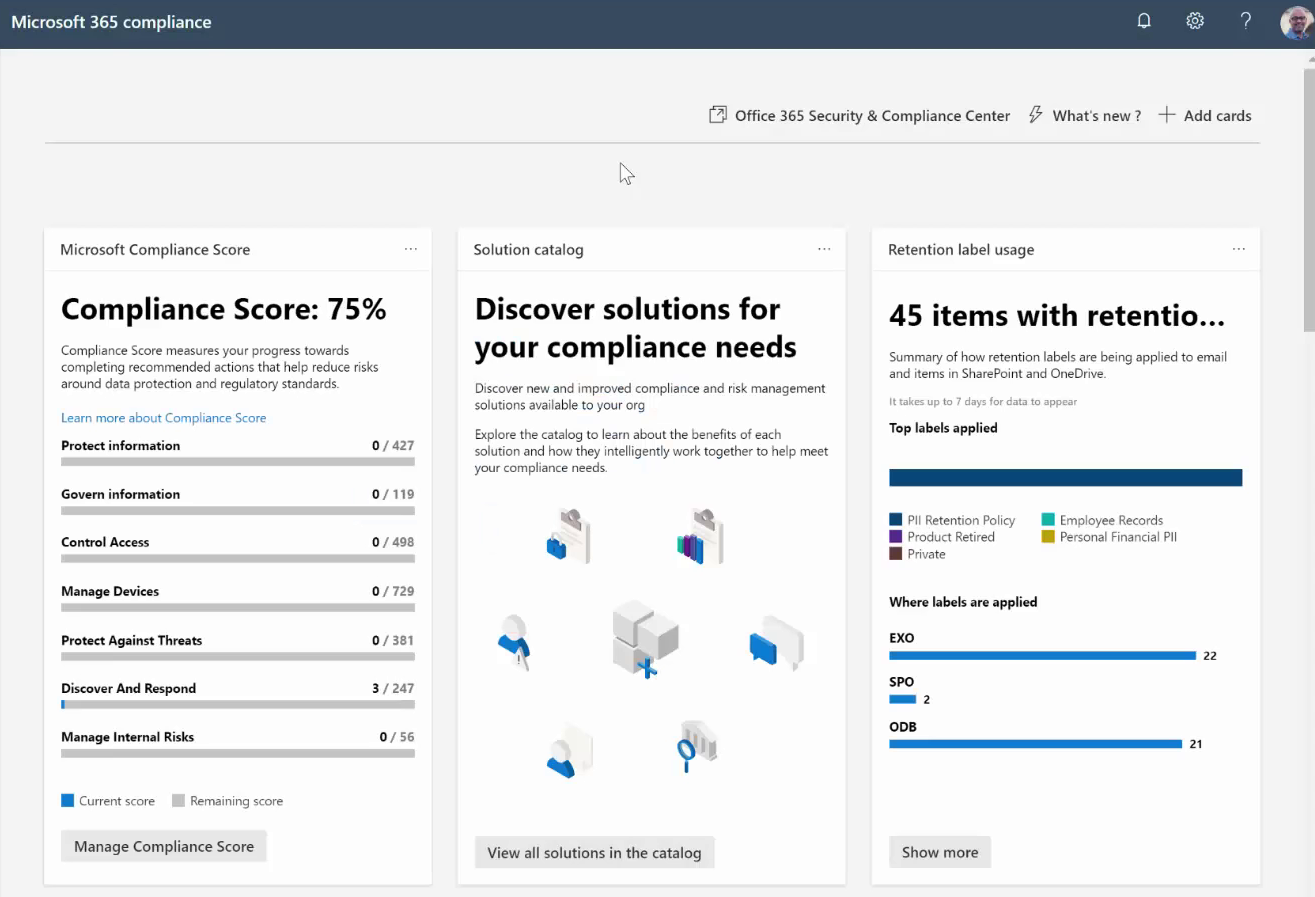Viewport: 1315px width, 897px height.
Task: Click the 0 / 498 score value
Action: pyautogui.click(x=393, y=542)
